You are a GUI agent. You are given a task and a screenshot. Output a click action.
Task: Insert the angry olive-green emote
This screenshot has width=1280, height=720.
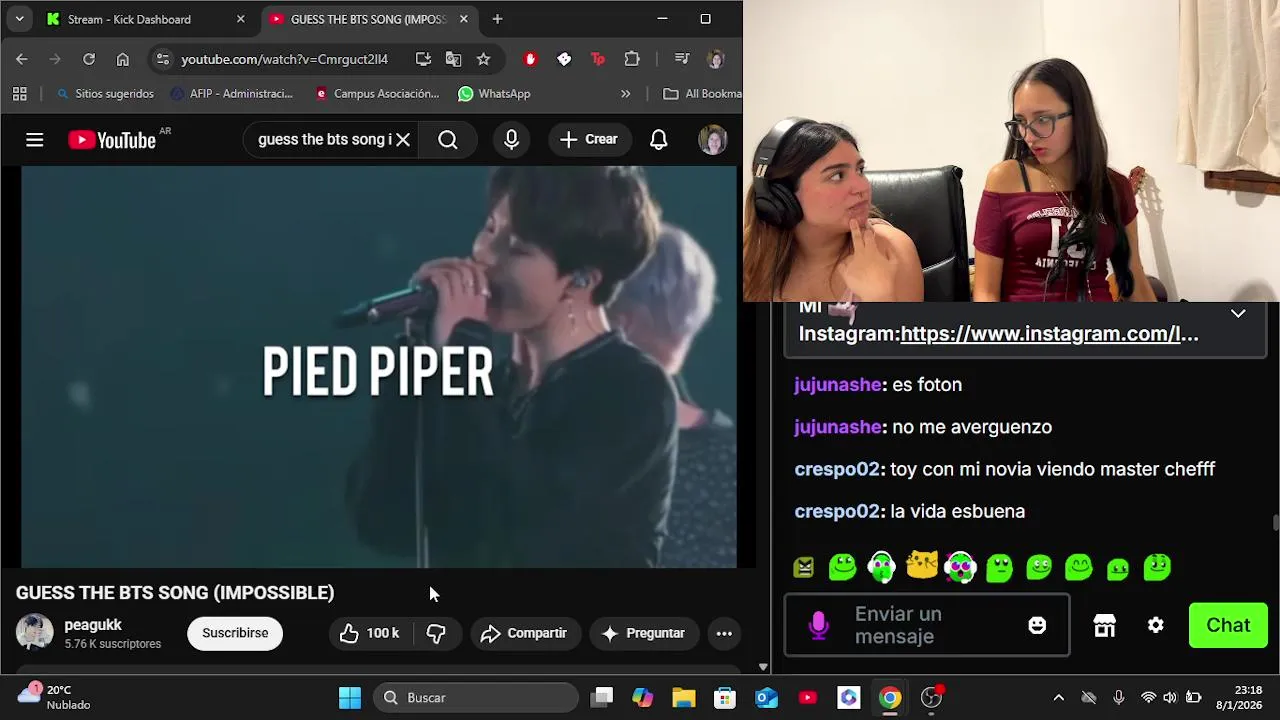[804, 567]
